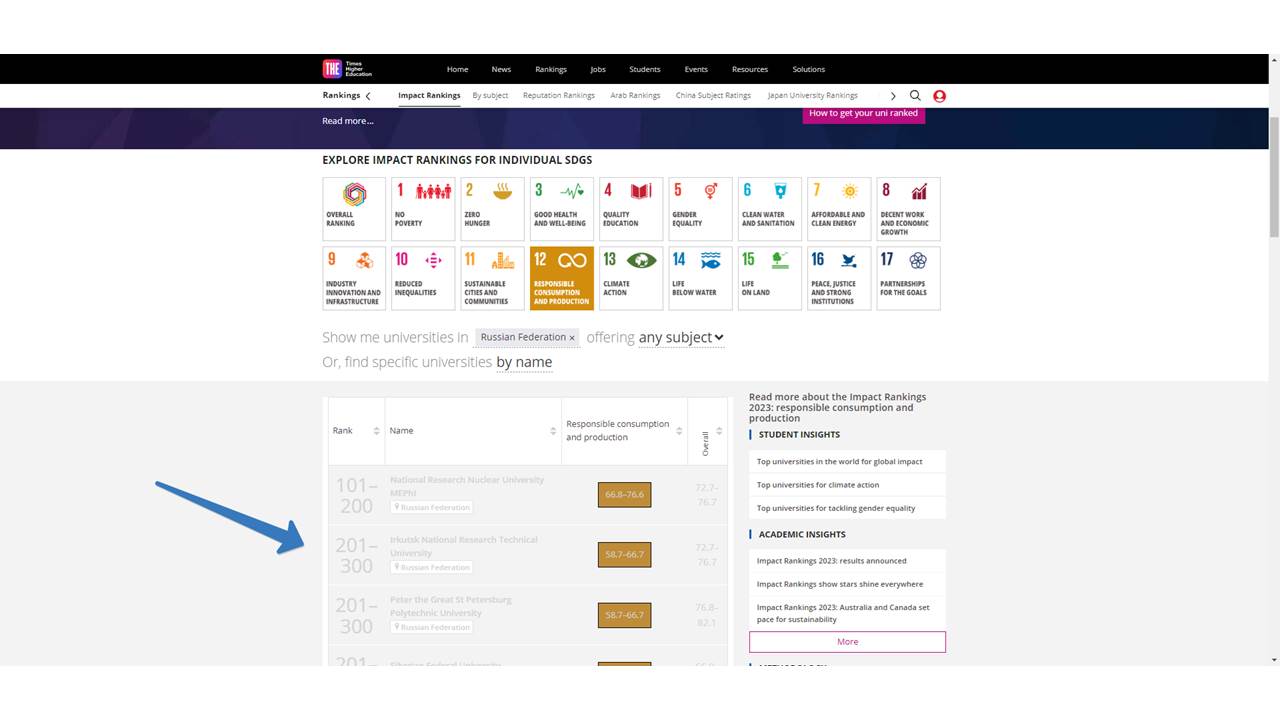
Task: Open the Solutions menu item
Action: 809,69
